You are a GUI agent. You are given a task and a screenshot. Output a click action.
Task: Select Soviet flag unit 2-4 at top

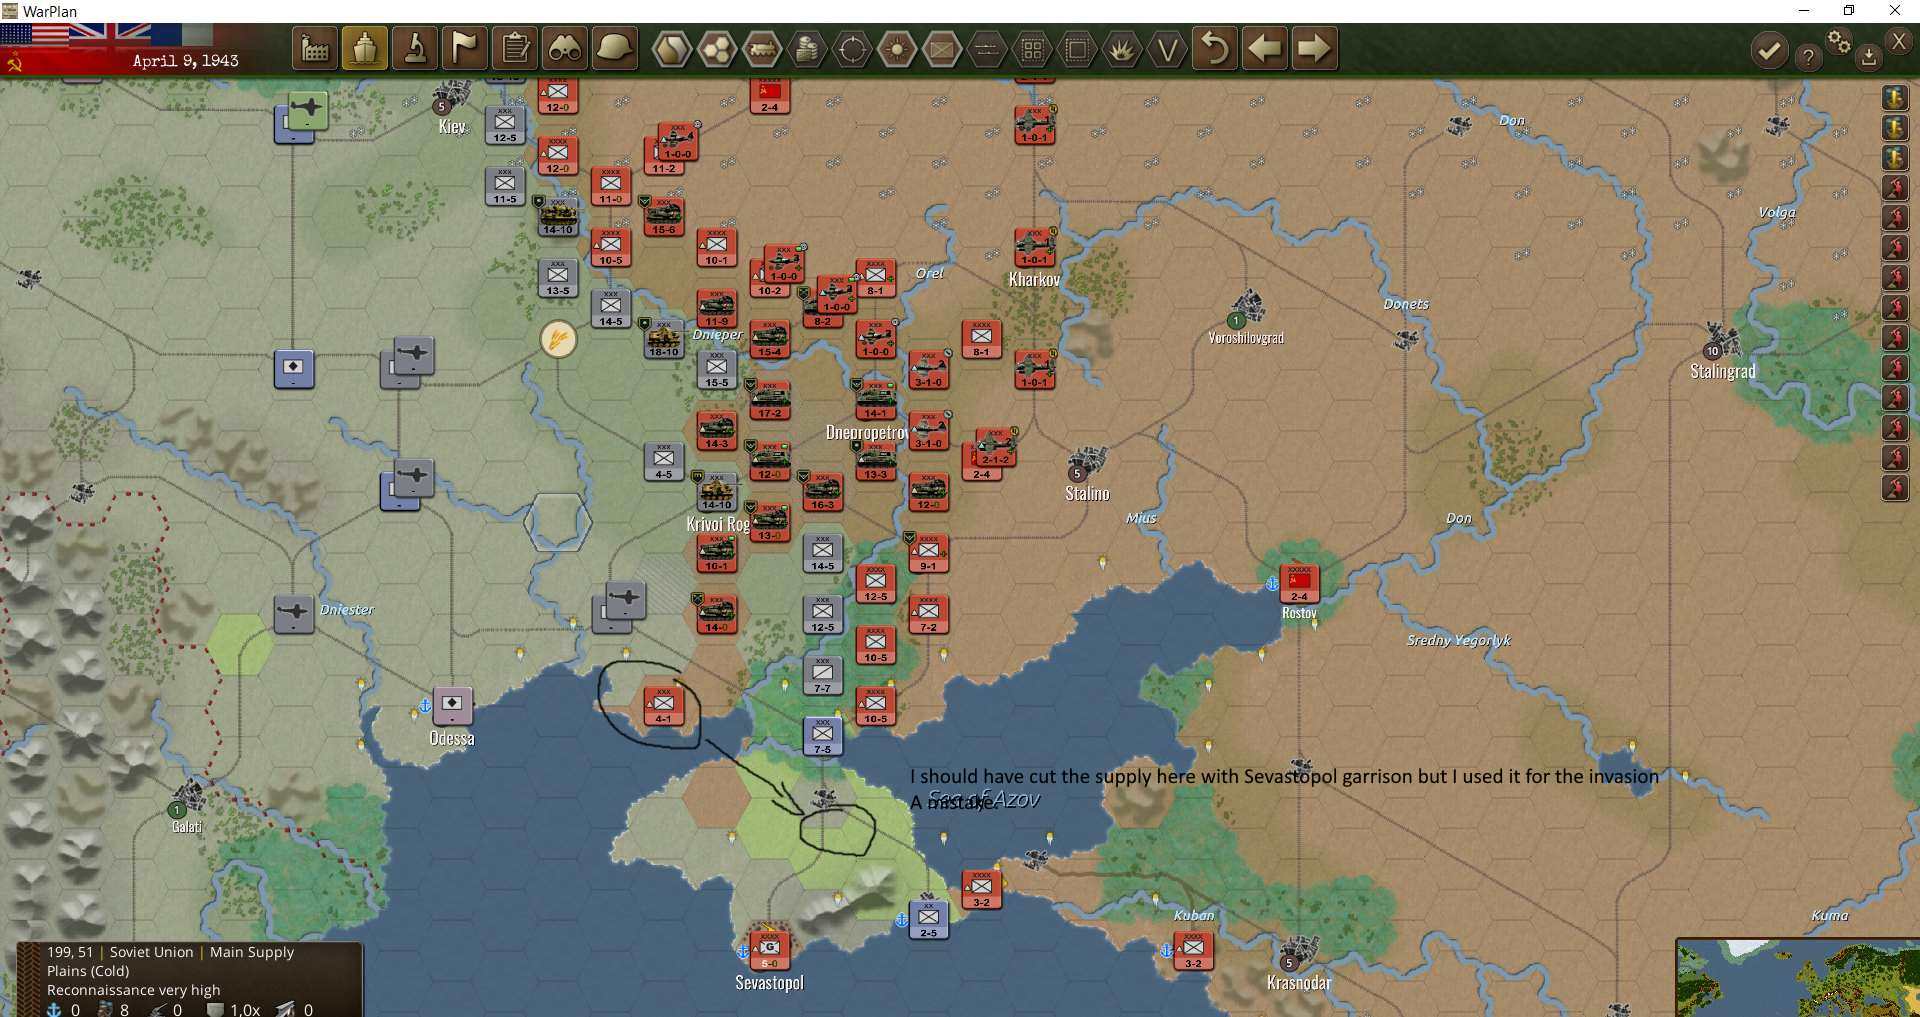769,95
